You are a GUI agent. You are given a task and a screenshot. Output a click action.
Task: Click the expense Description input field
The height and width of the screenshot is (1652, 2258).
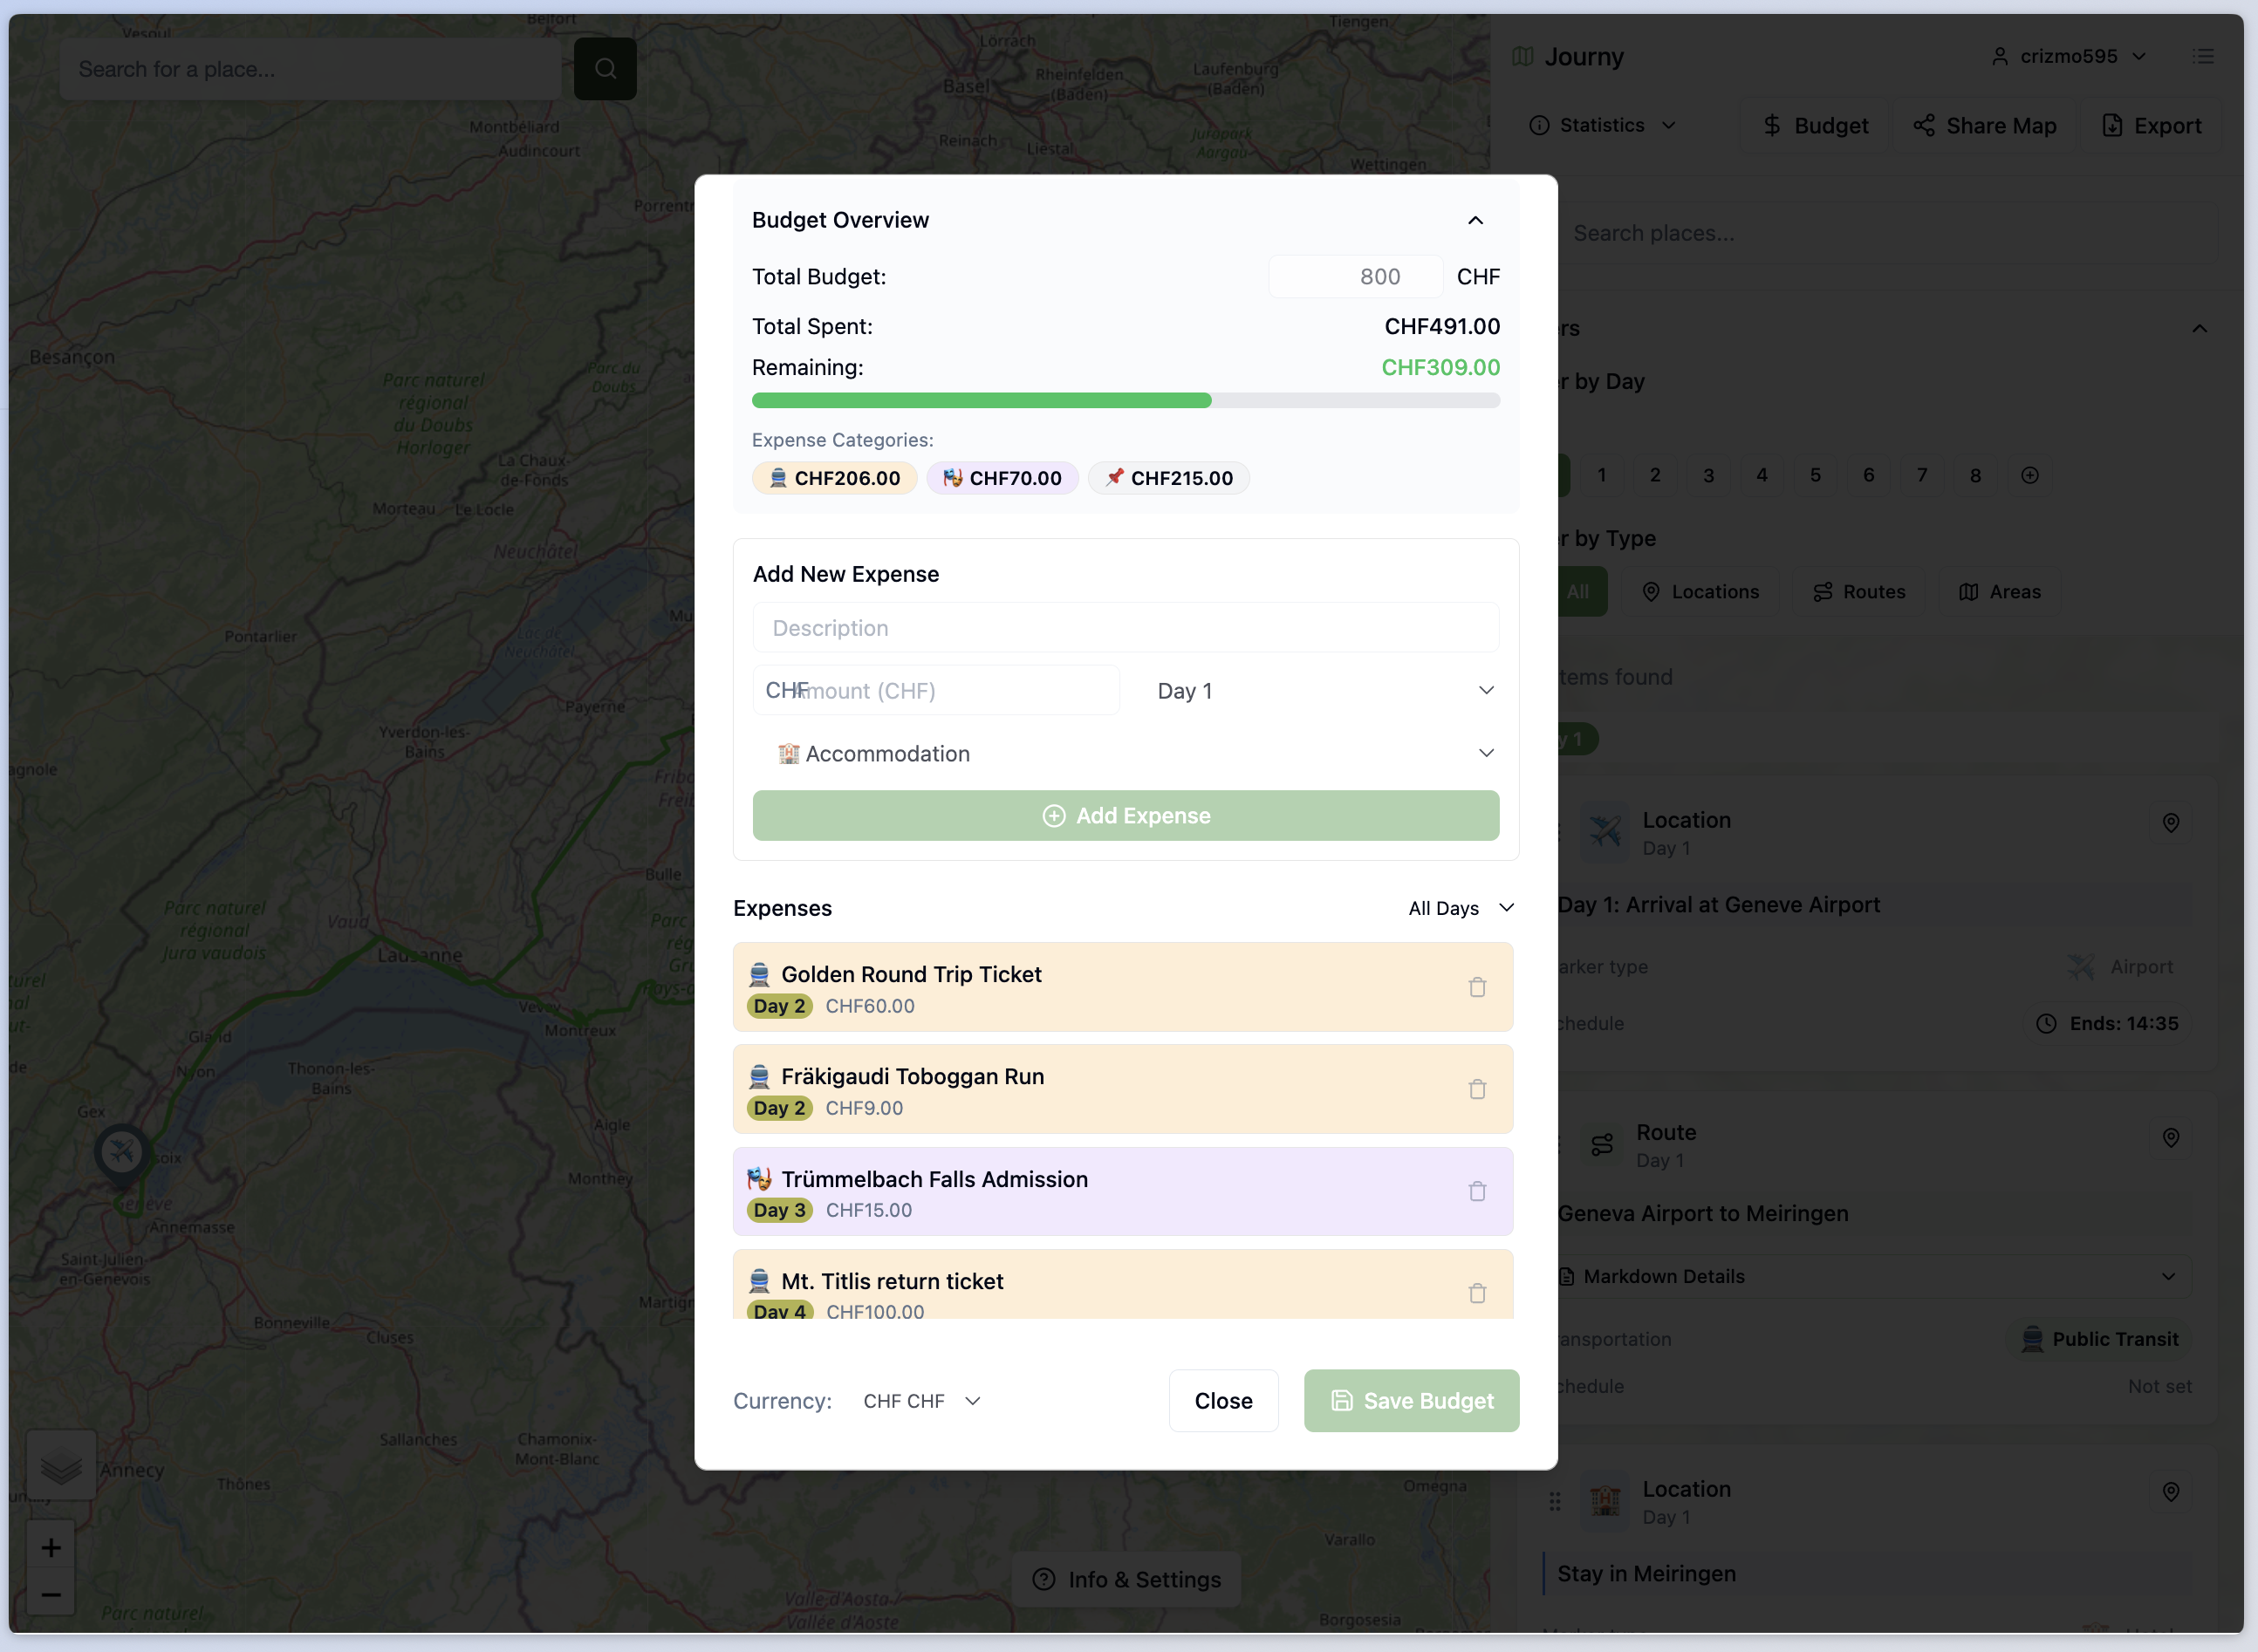pyautogui.click(x=1126, y=628)
